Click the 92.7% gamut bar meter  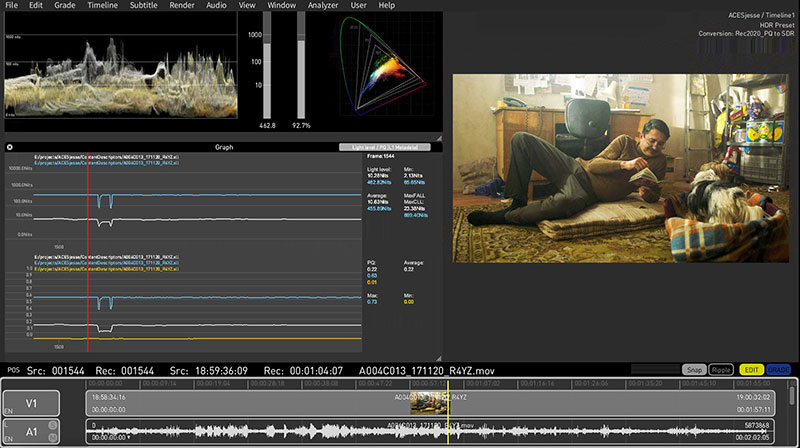pyautogui.click(x=301, y=65)
